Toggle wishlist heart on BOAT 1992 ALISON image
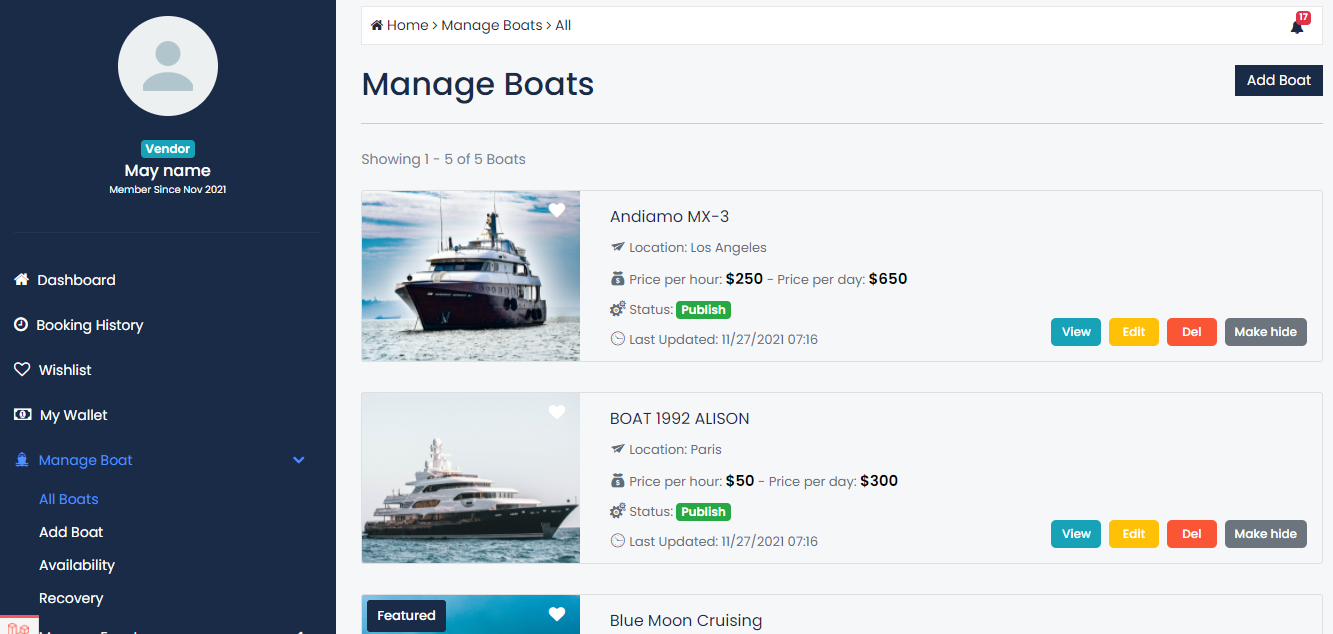 [557, 412]
